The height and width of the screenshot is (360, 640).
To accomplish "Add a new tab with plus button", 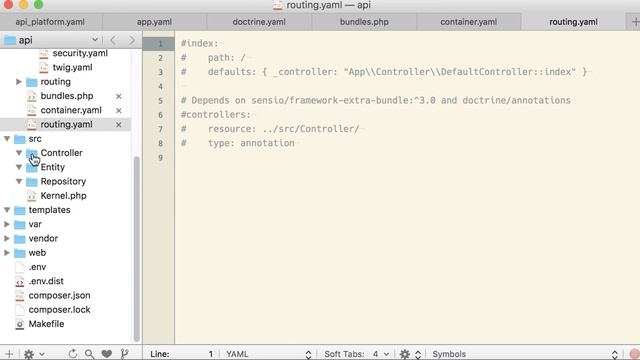I will 635,22.
